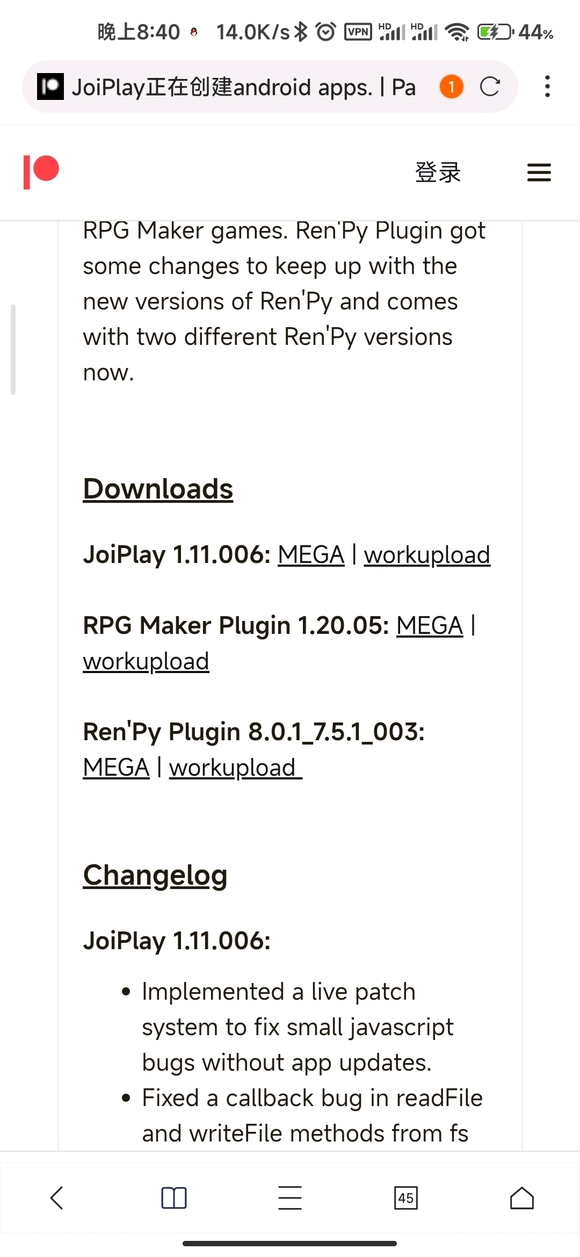Viewport: 580px width, 1257px height.
Task: Download JoiPlay 1.11.006 from MEGA
Action: tap(311, 554)
